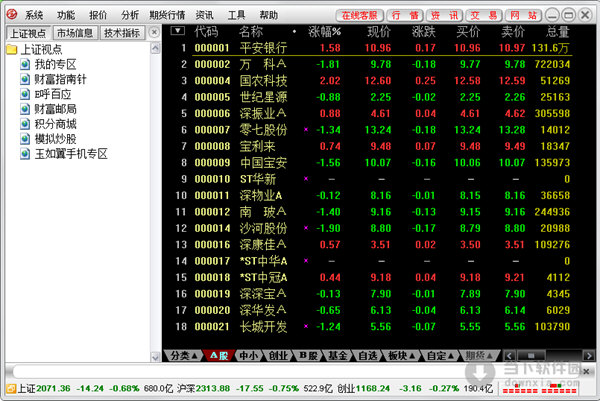Open 财富邮局 page icon
The height and width of the screenshot is (401, 600).
click(x=25, y=109)
